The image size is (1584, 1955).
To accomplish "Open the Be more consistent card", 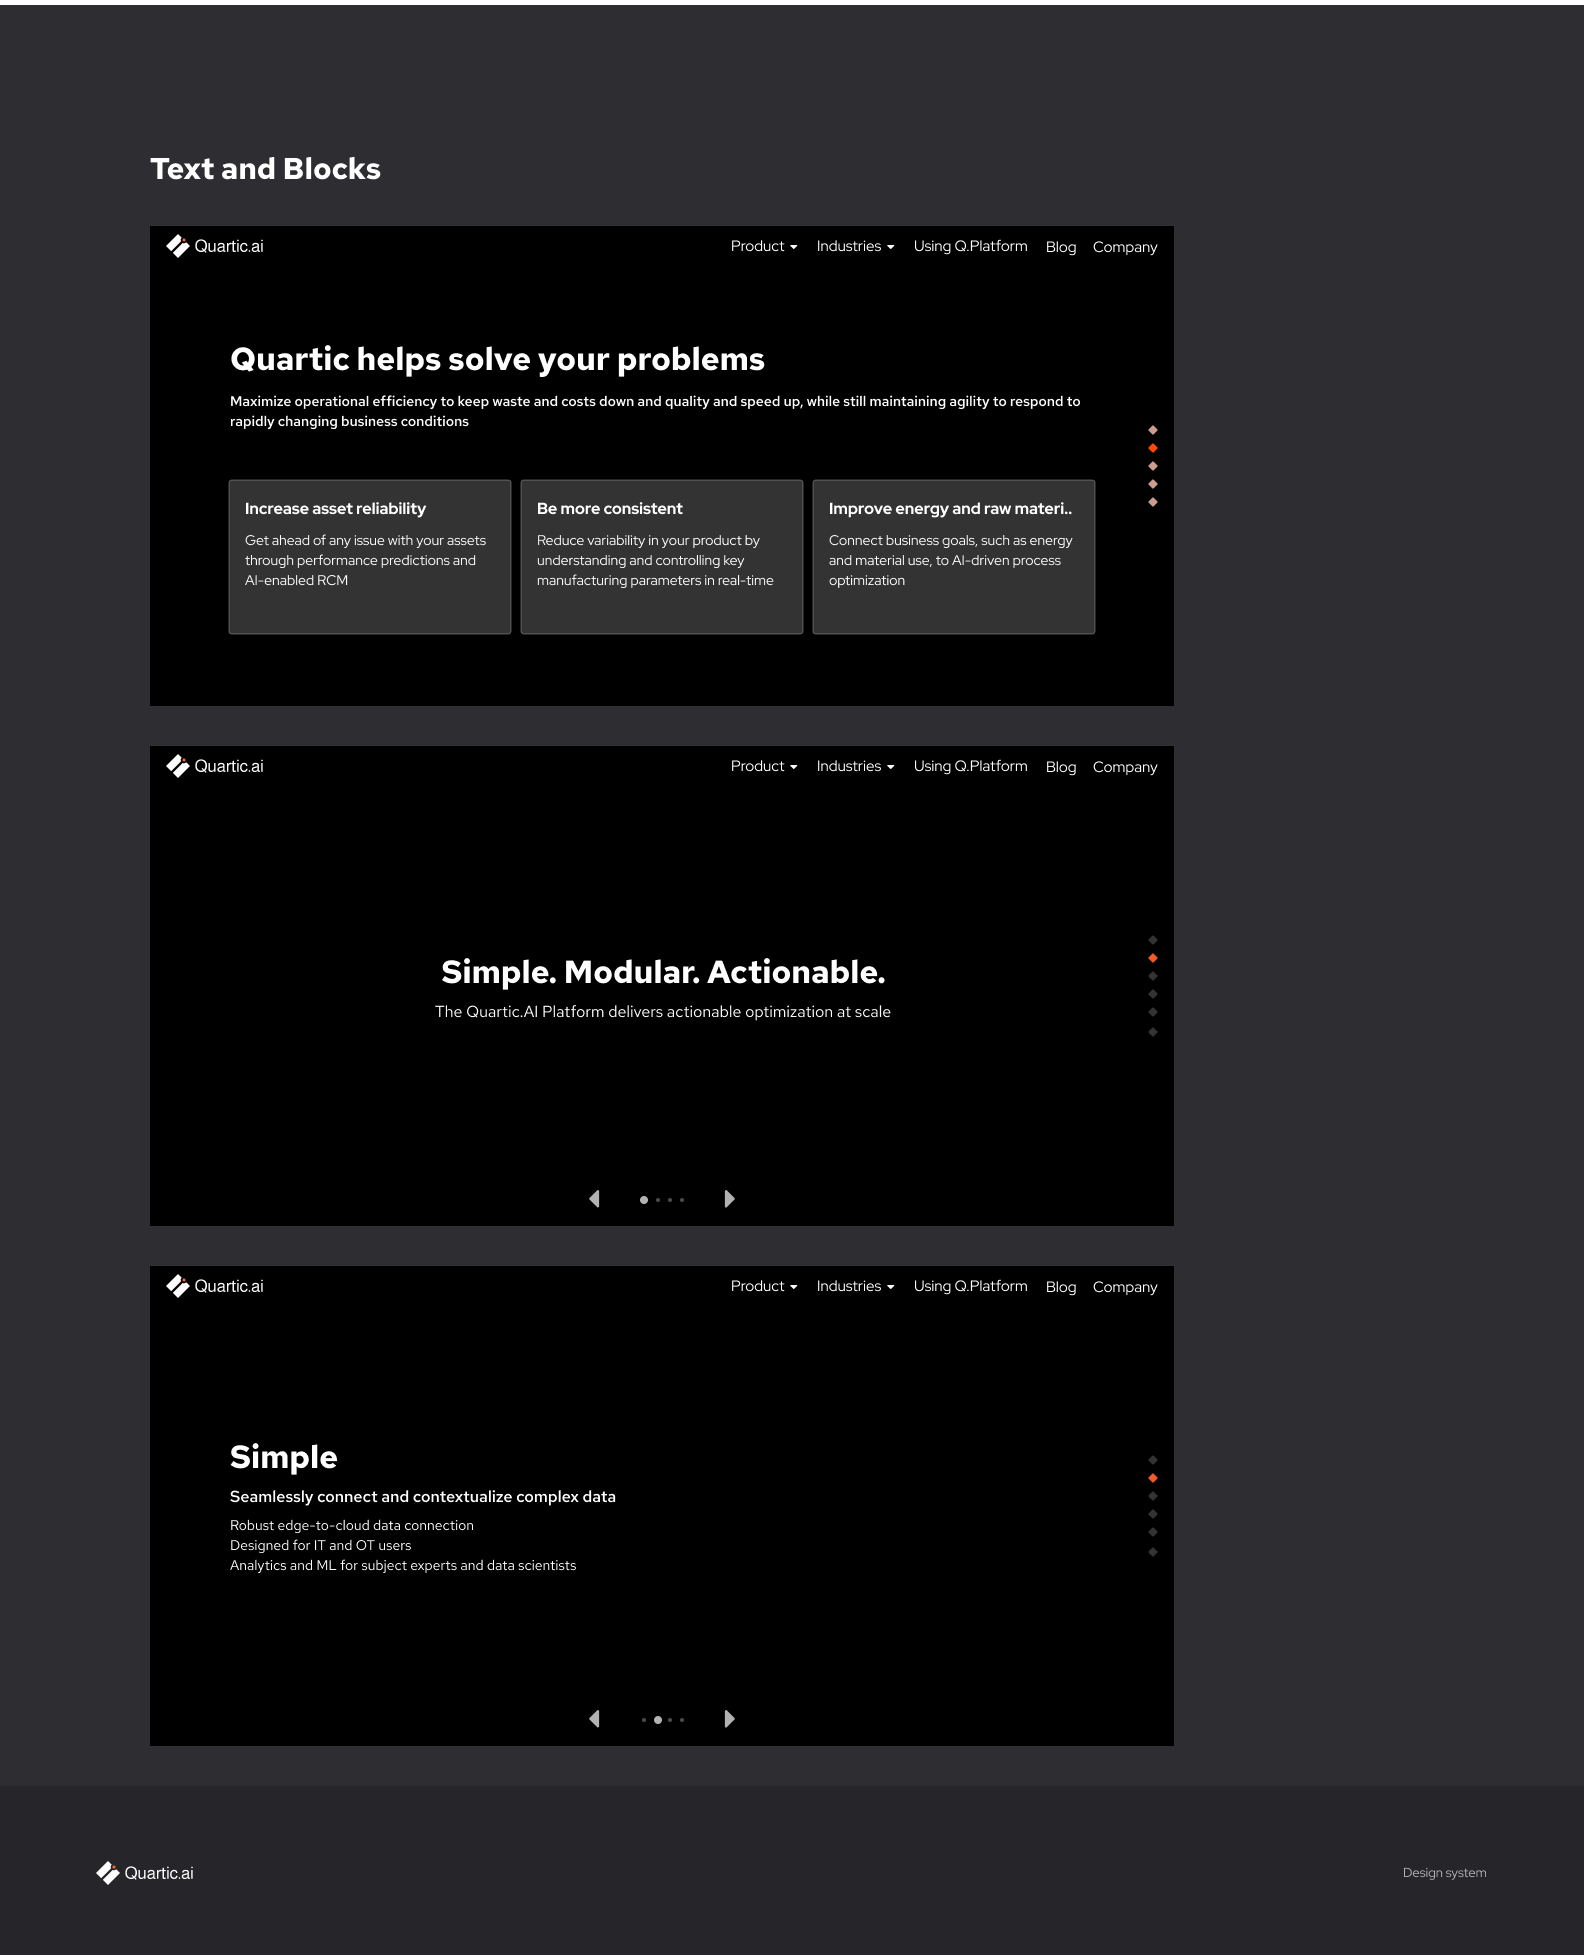I will pos(662,557).
